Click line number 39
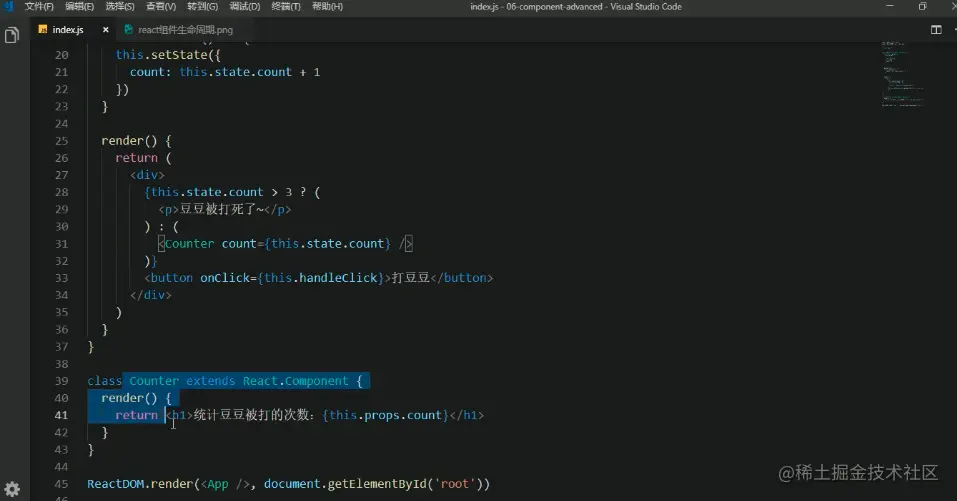 point(62,381)
